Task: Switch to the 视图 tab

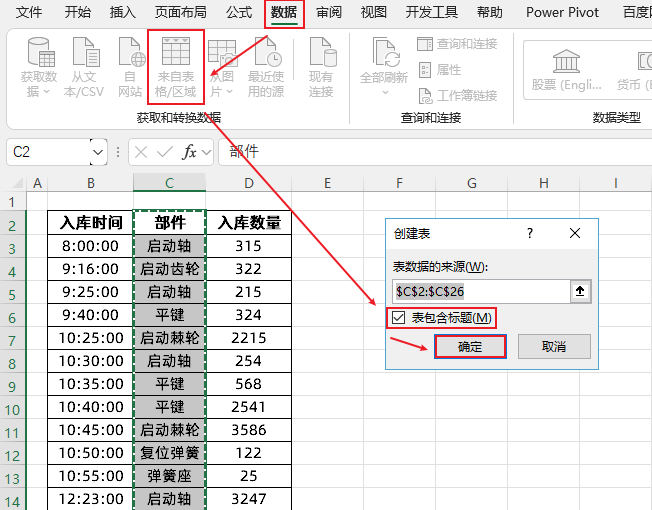Action: coord(373,12)
